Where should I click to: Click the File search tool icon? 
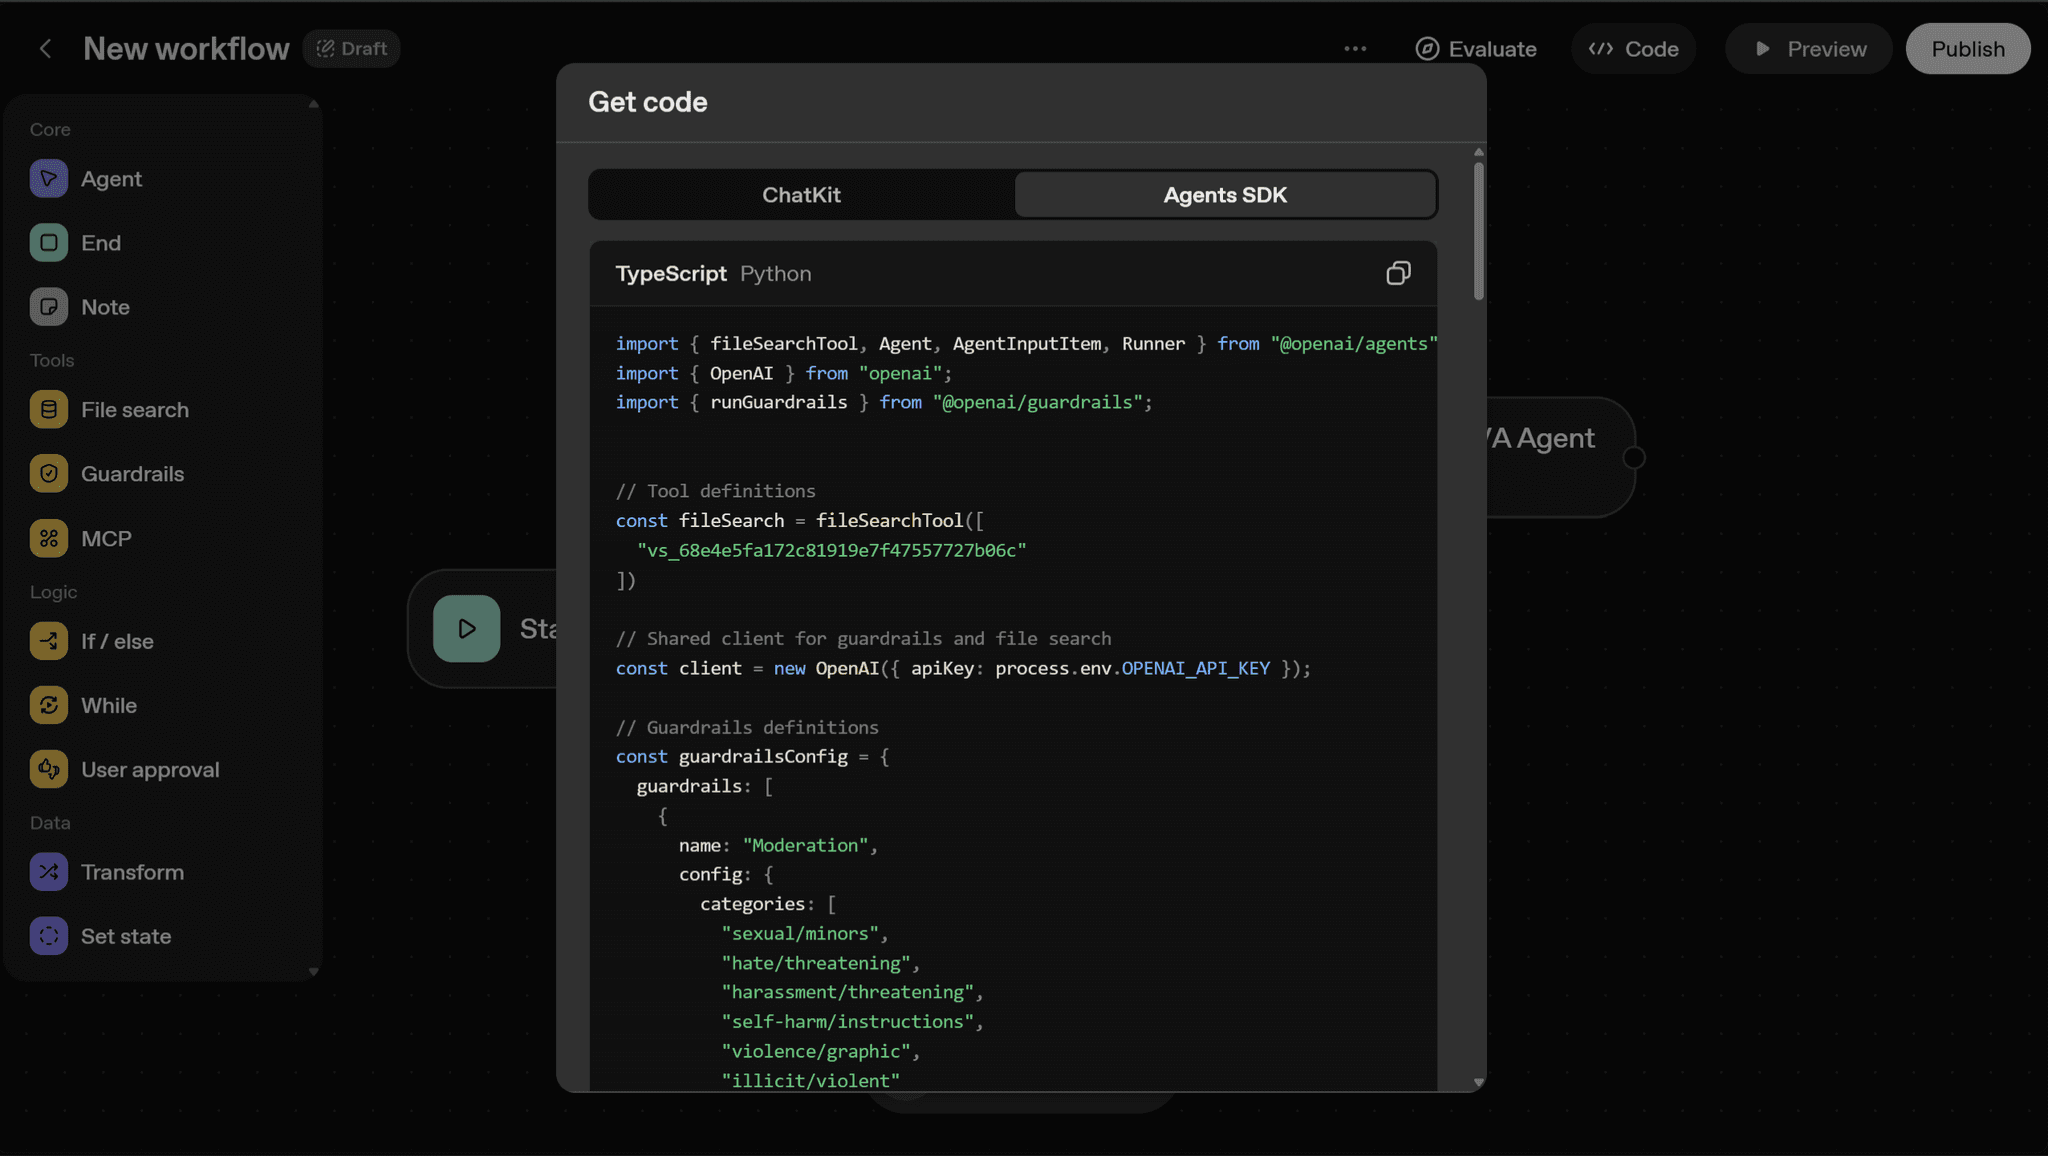tap(48, 409)
